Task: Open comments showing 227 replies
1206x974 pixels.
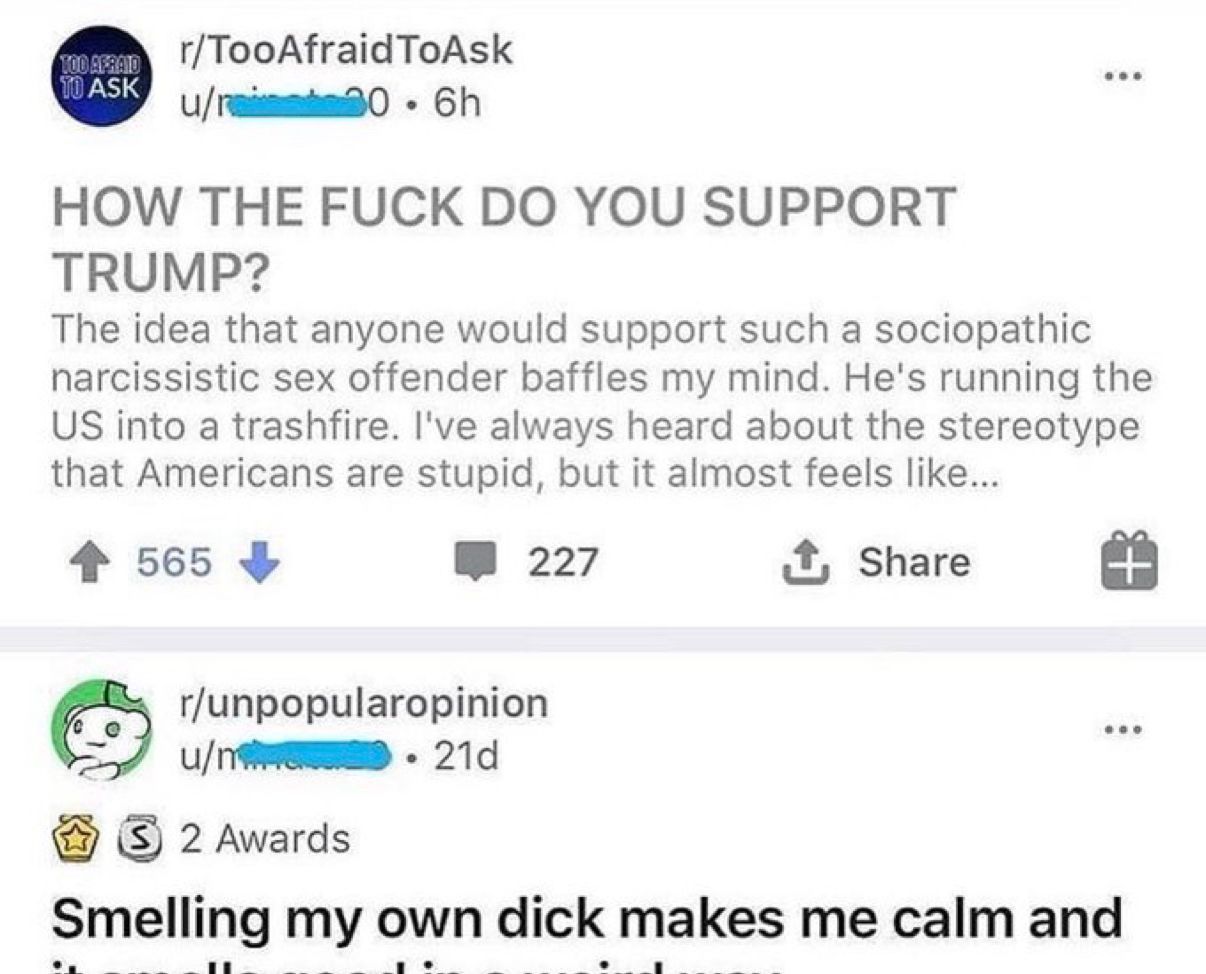Action: pos(525,562)
